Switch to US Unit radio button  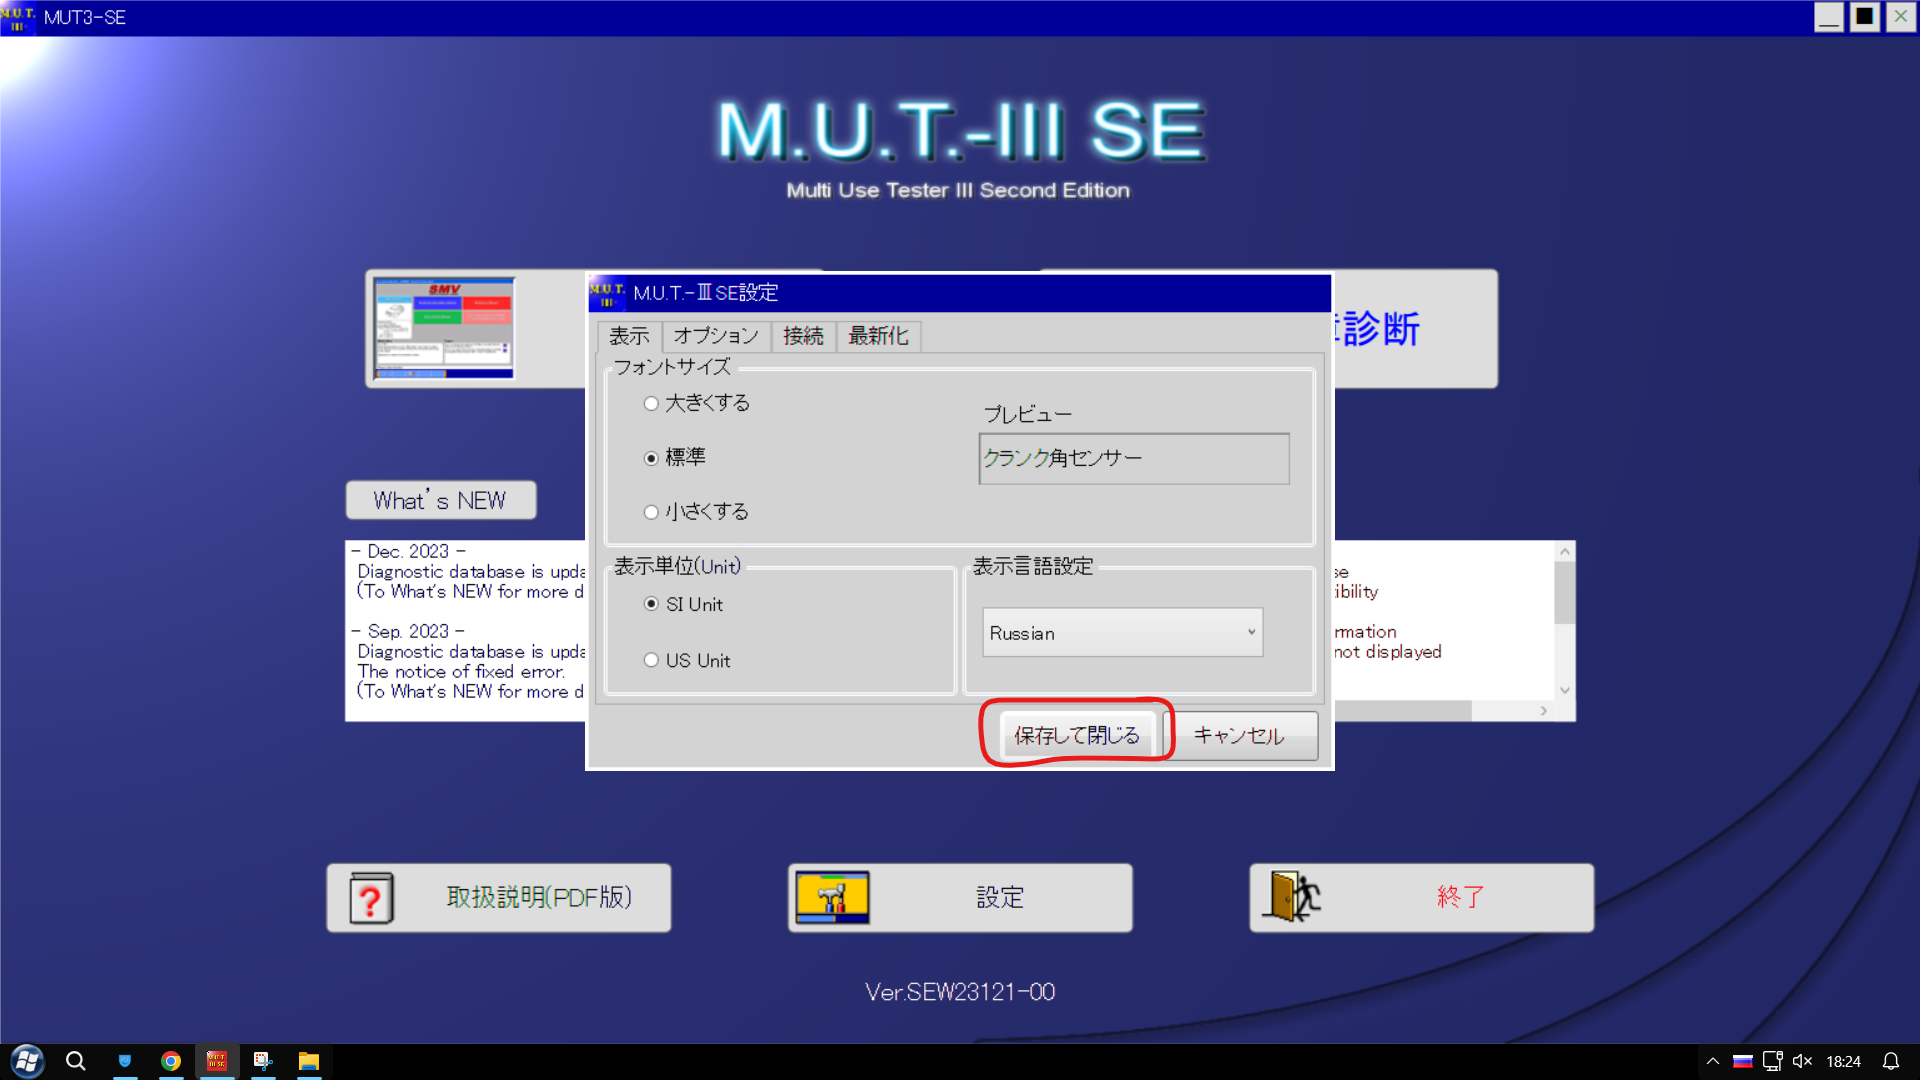tap(651, 660)
